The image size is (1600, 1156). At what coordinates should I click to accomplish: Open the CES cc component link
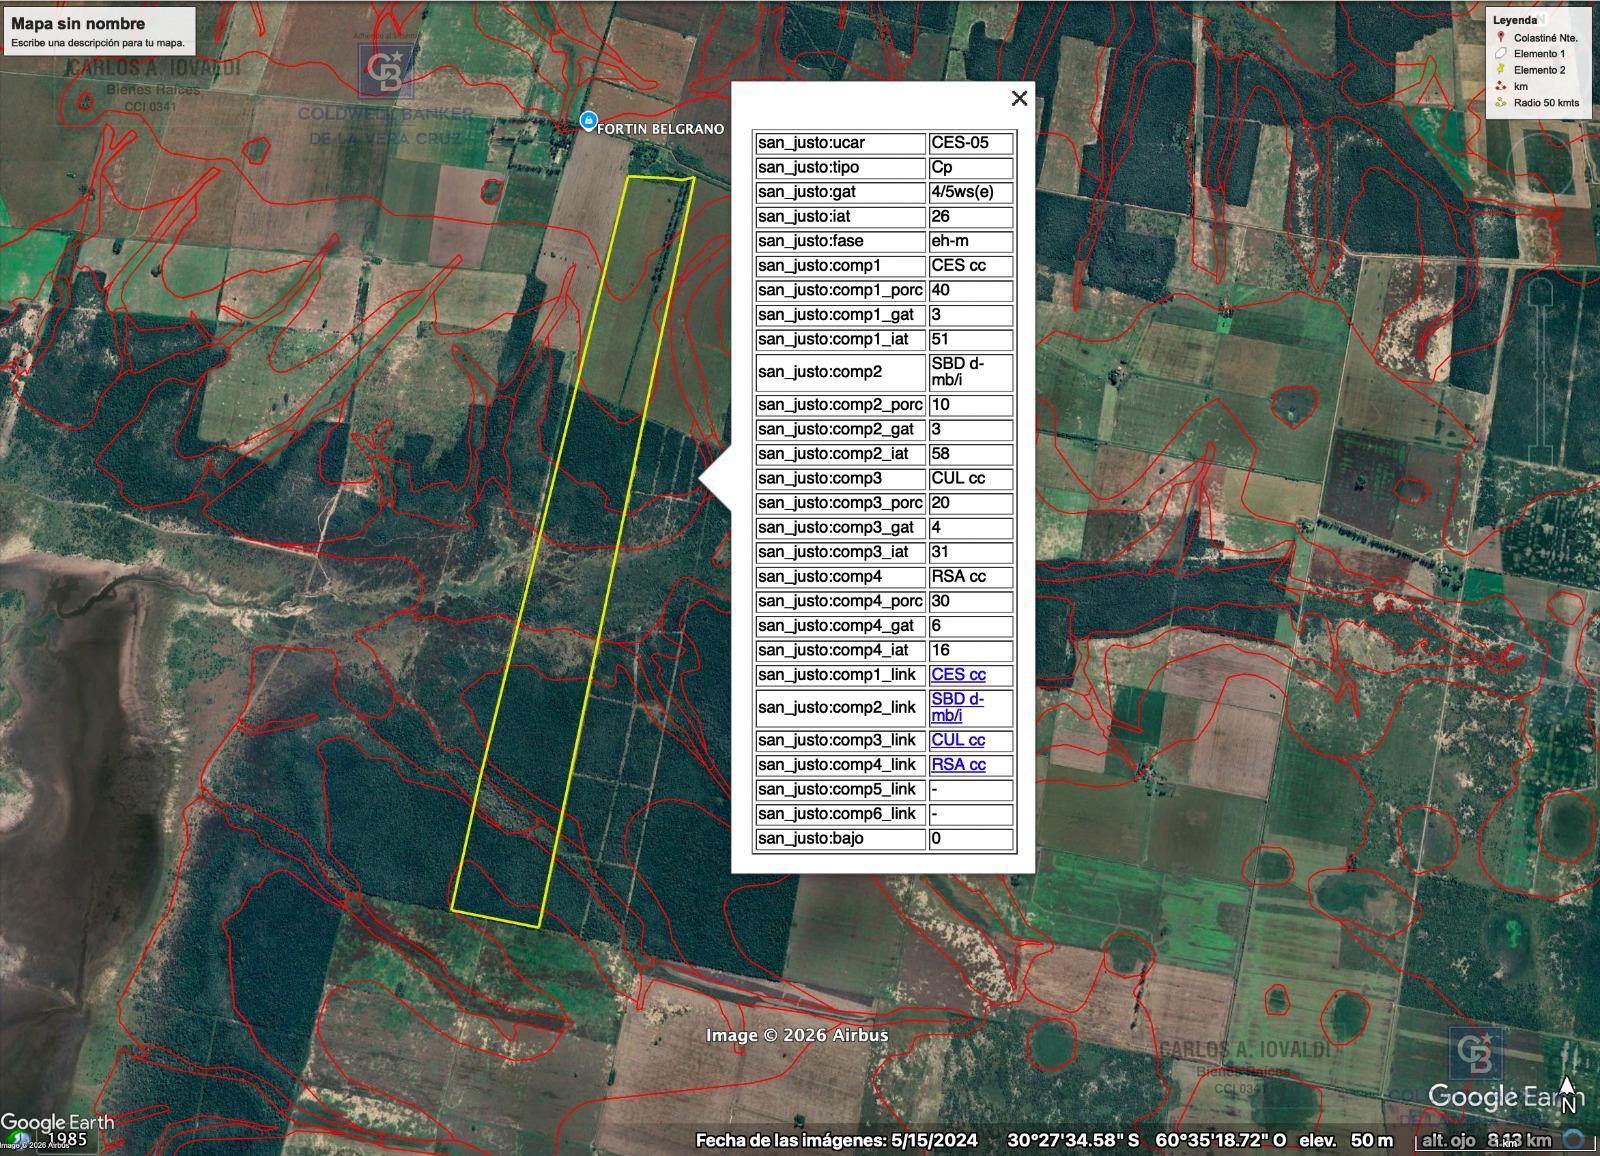click(958, 675)
